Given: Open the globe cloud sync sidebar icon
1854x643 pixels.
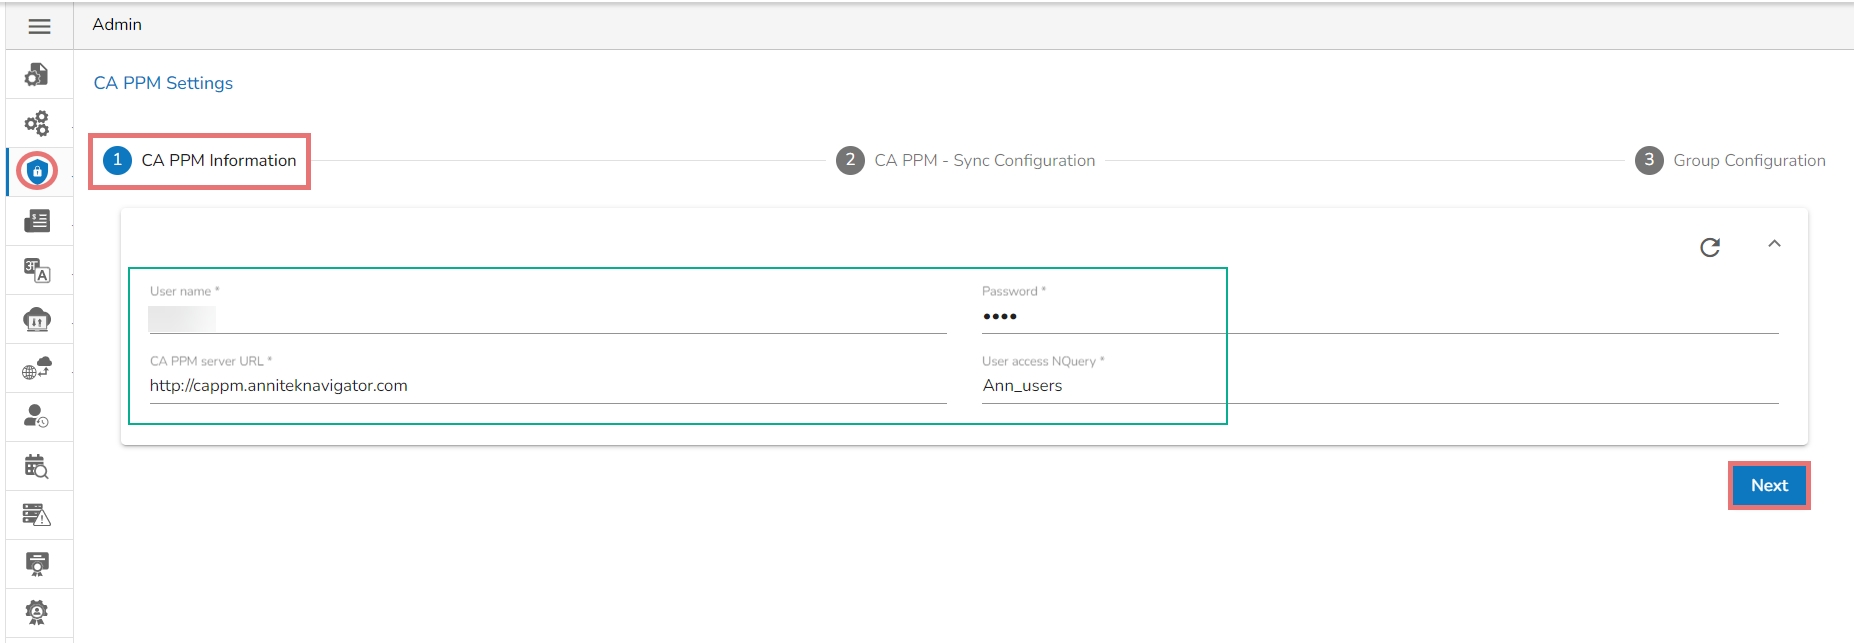Looking at the screenshot, I should pyautogui.click(x=37, y=368).
